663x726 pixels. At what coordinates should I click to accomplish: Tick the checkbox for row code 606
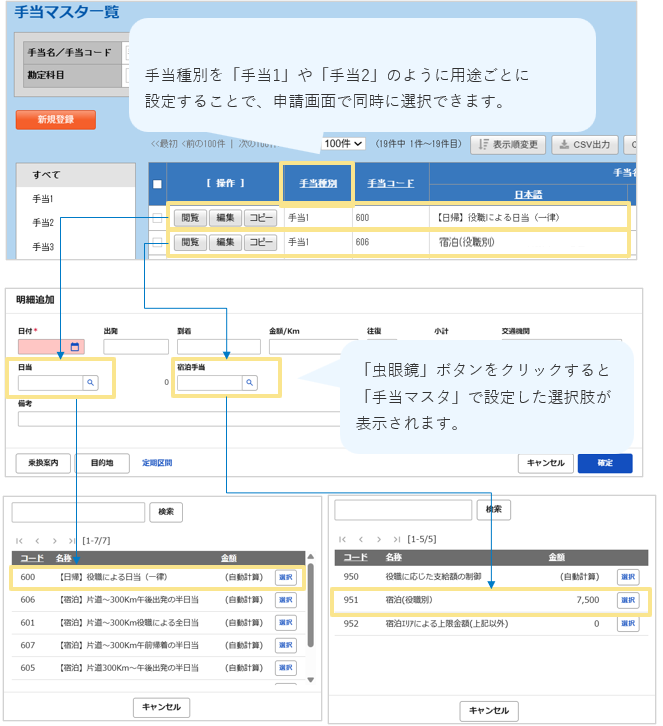pyautogui.click(x=157, y=242)
